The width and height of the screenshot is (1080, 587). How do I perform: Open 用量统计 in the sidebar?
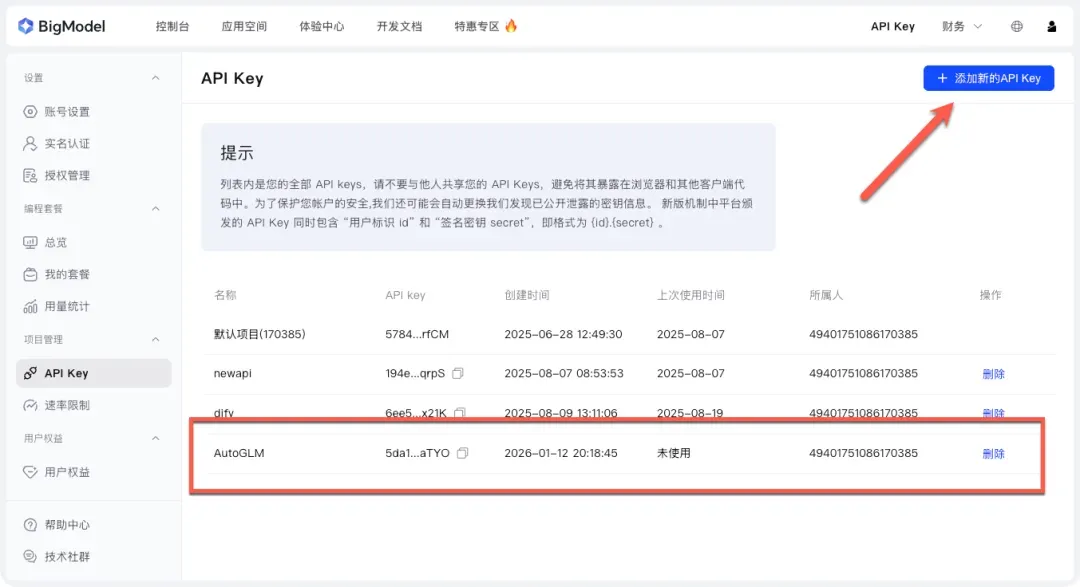pos(67,306)
